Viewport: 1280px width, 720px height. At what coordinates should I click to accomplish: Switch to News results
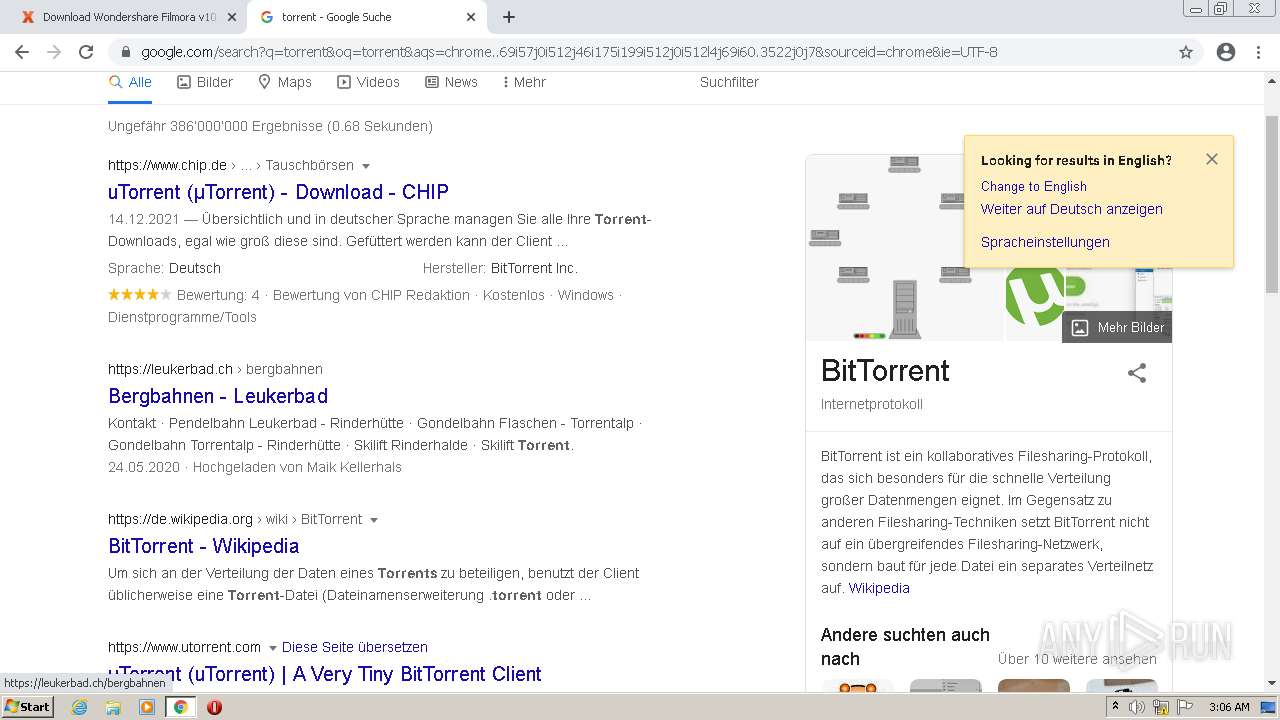pyautogui.click(x=451, y=82)
